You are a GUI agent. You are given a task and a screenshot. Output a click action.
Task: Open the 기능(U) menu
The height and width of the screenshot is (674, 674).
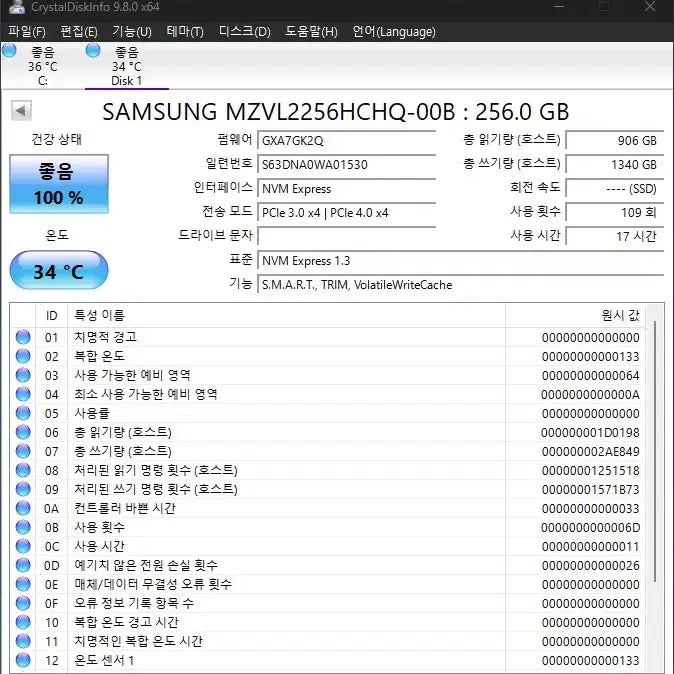pyautogui.click(x=132, y=32)
